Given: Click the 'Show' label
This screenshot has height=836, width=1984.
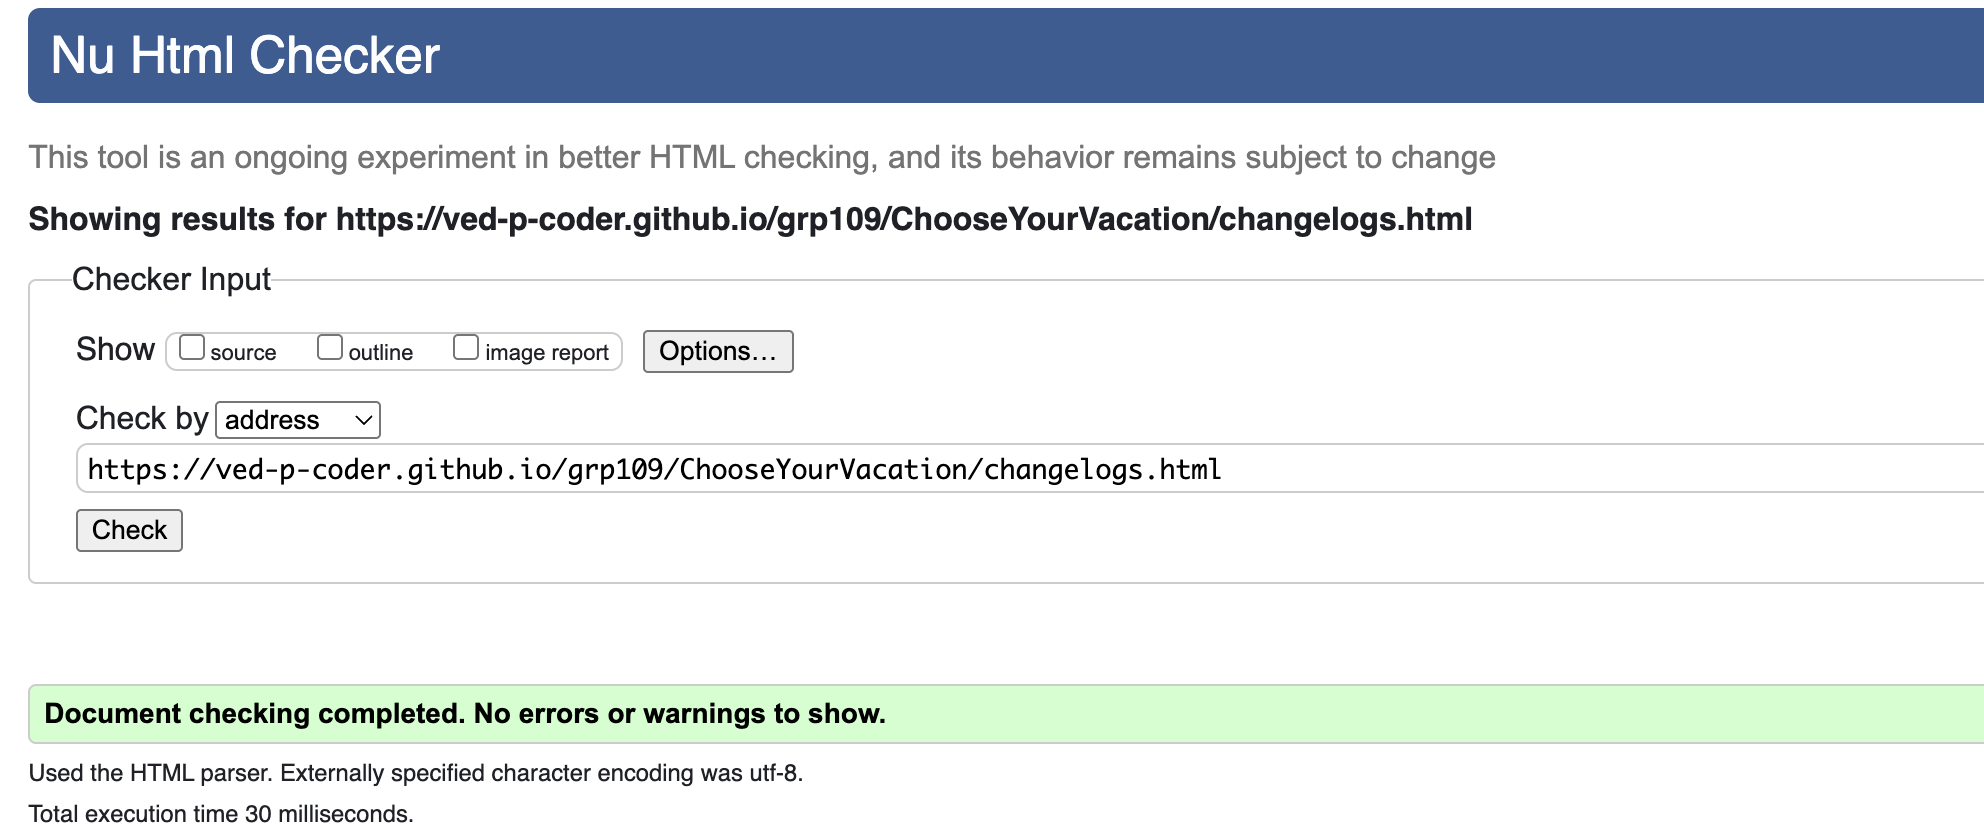Looking at the screenshot, I should click(x=115, y=349).
